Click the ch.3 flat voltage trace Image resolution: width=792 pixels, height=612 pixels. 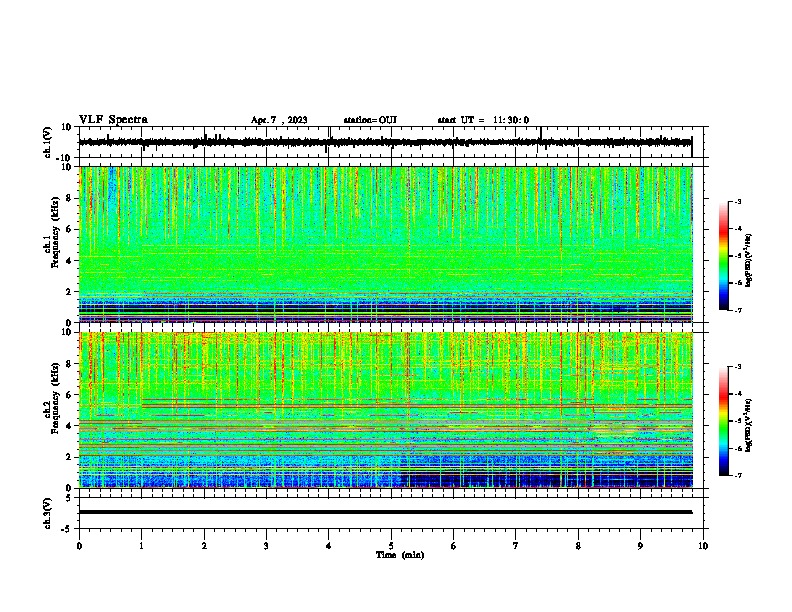tap(385, 512)
